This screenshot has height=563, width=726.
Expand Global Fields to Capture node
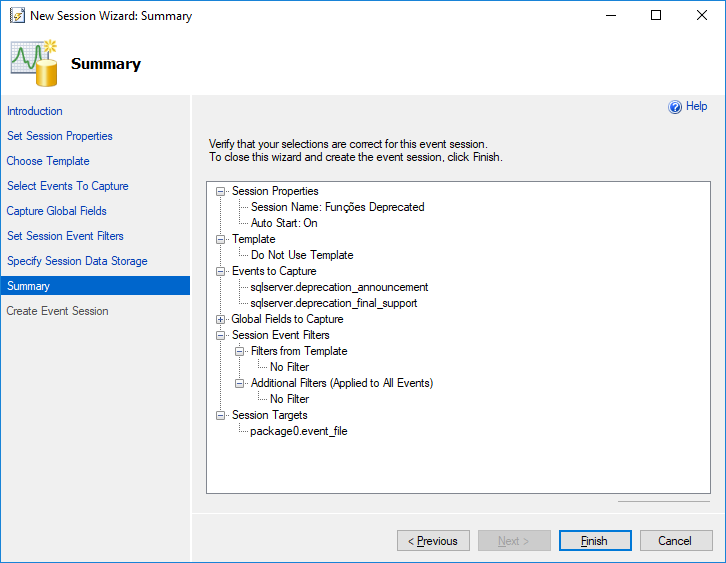click(x=220, y=319)
